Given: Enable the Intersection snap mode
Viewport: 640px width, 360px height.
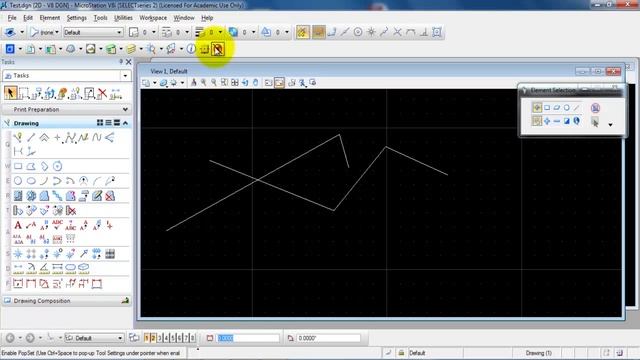Looking at the screenshot, I should [x=397, y=32].
